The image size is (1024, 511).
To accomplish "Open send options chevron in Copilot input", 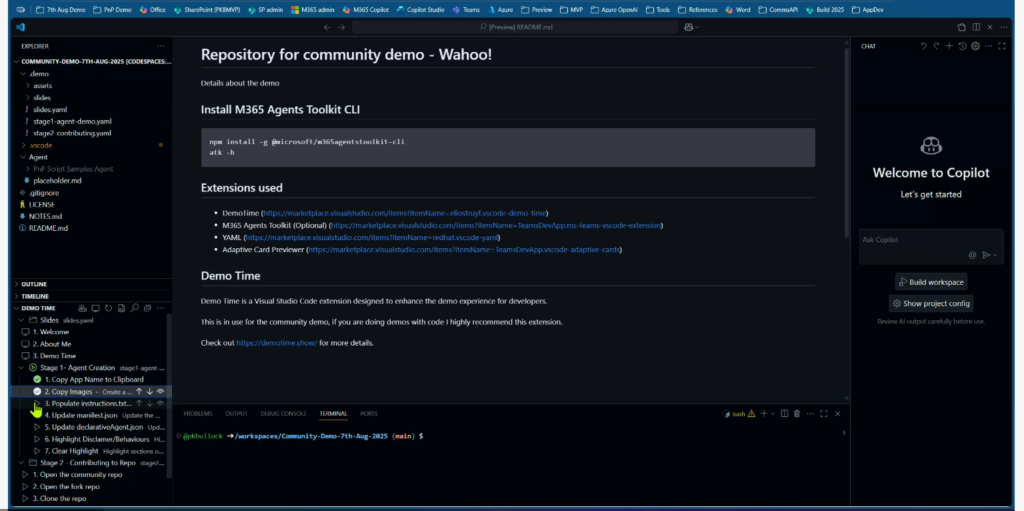I will click(995, 255).
